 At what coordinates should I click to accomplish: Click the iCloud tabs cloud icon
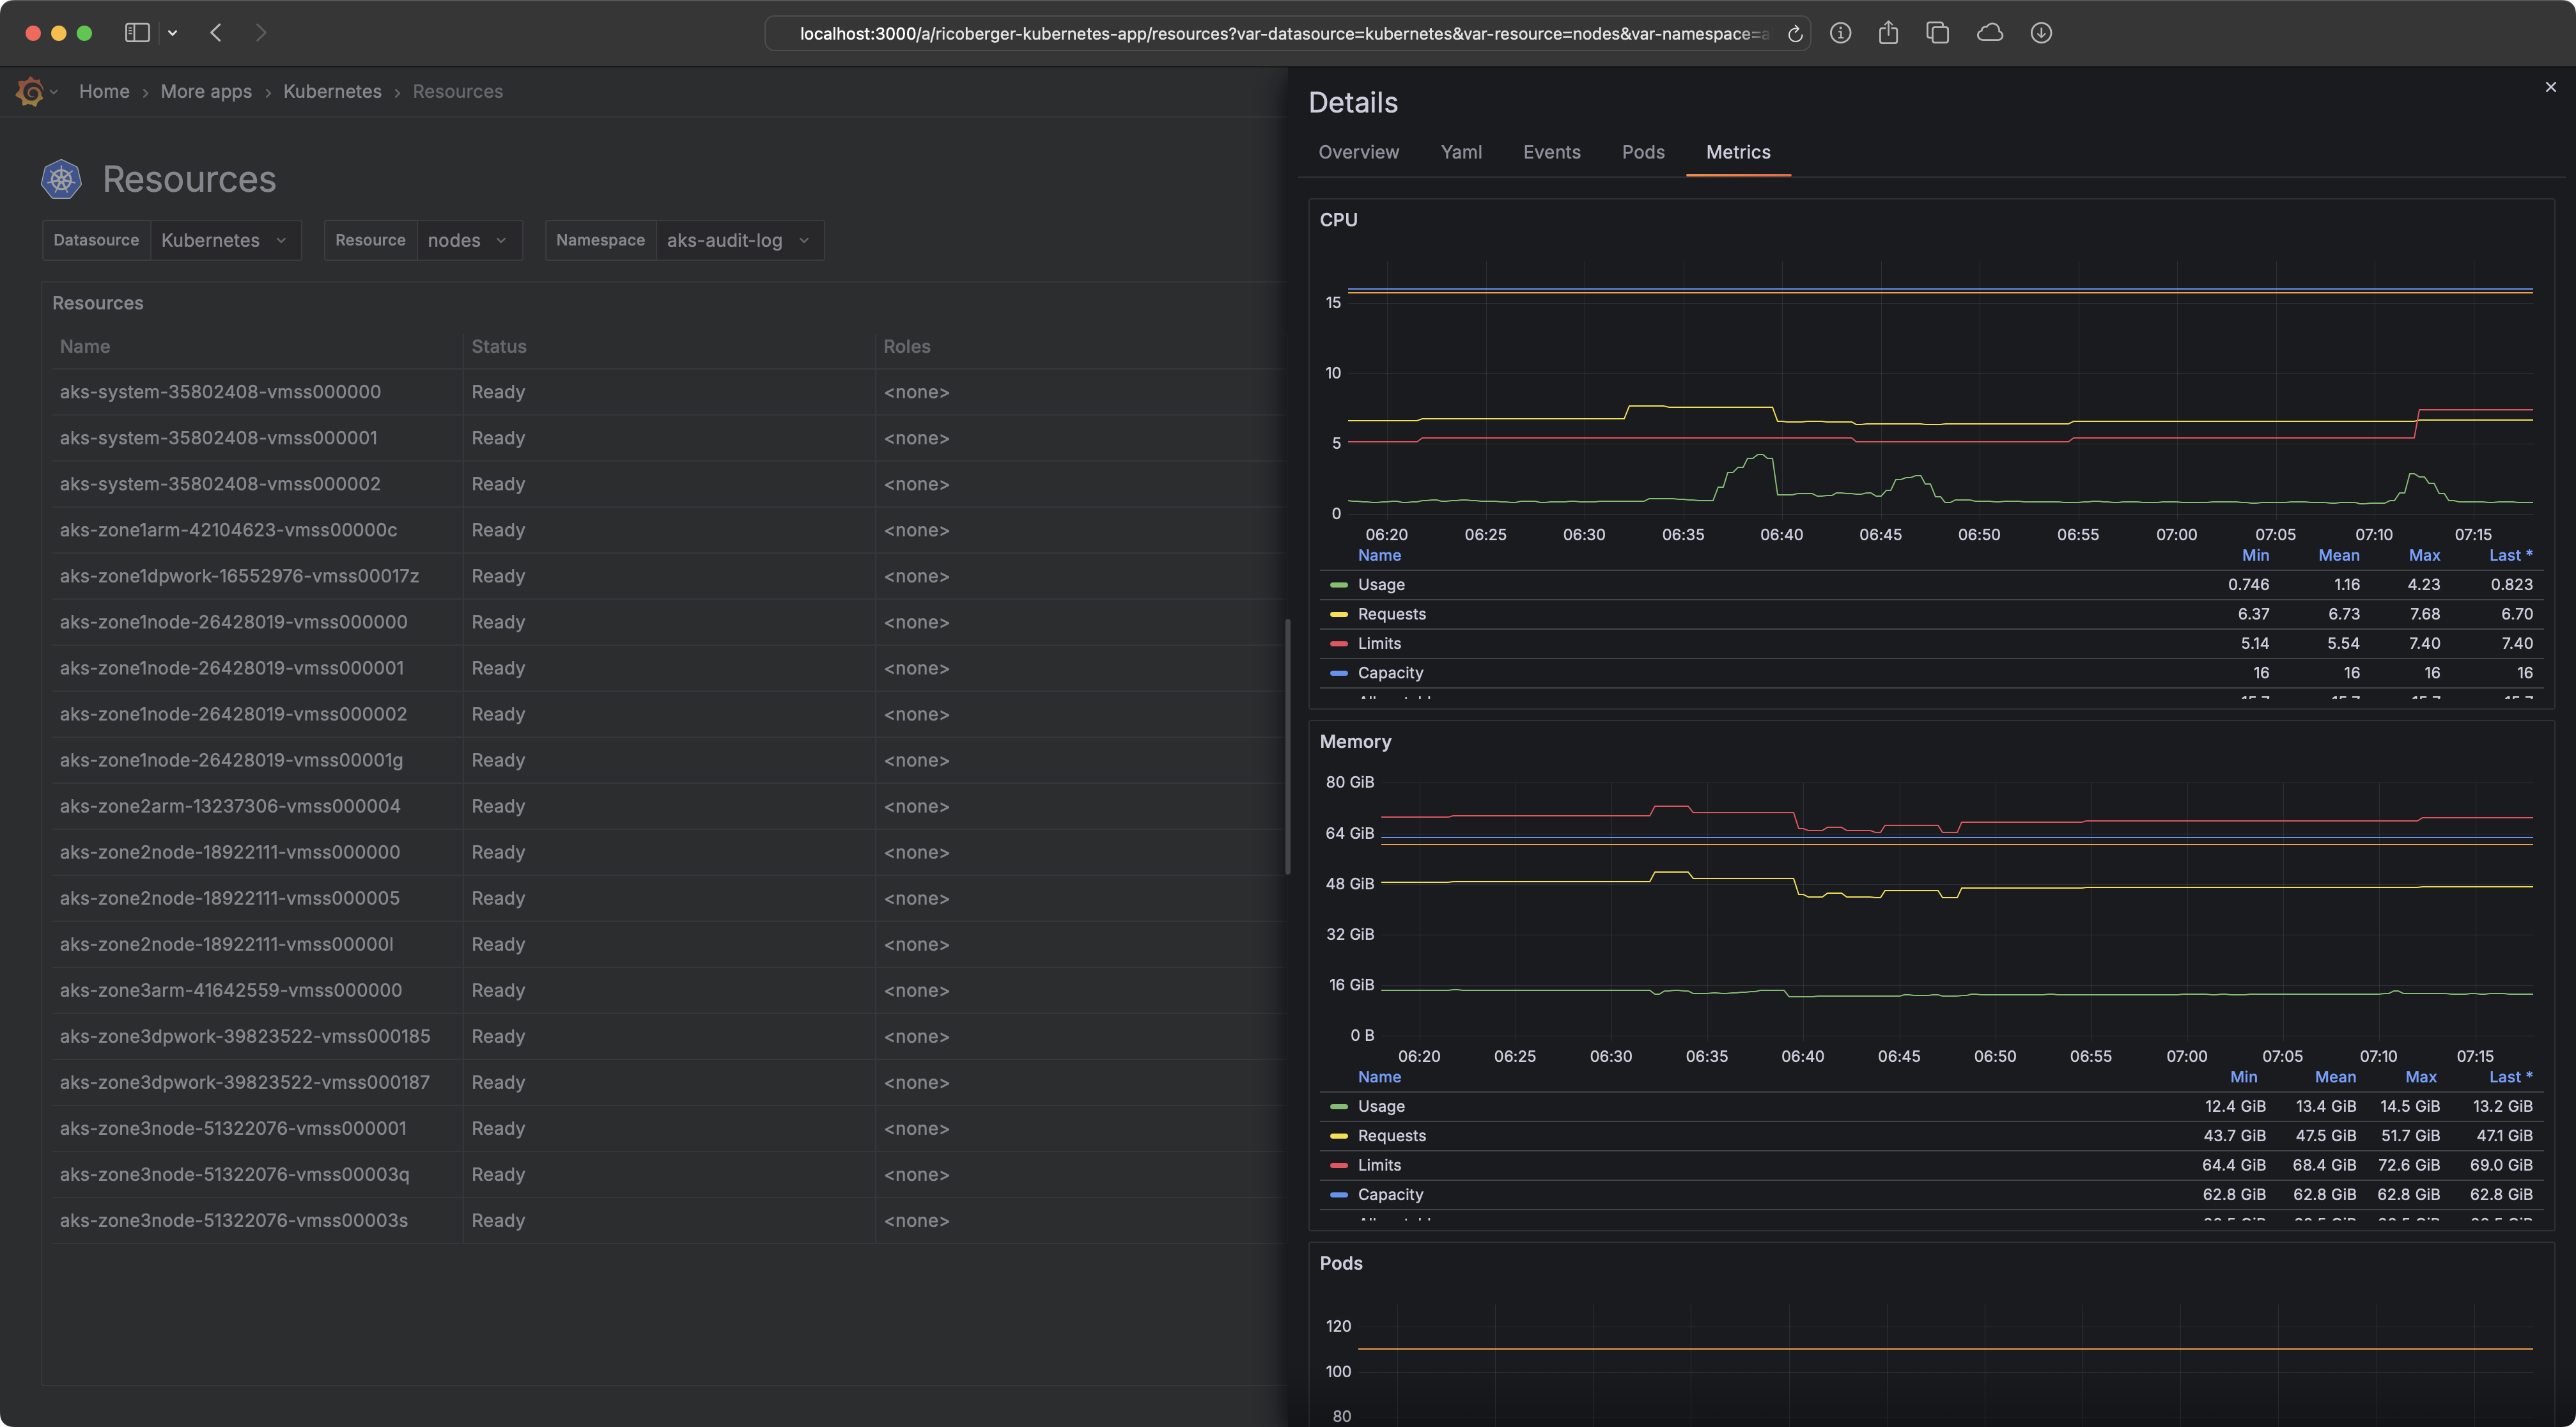[x=1989, y=33]
